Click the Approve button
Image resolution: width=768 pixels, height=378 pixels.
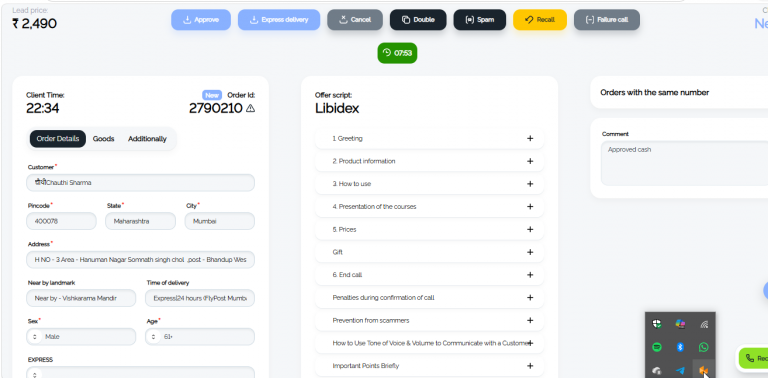(x=201, y=20)
